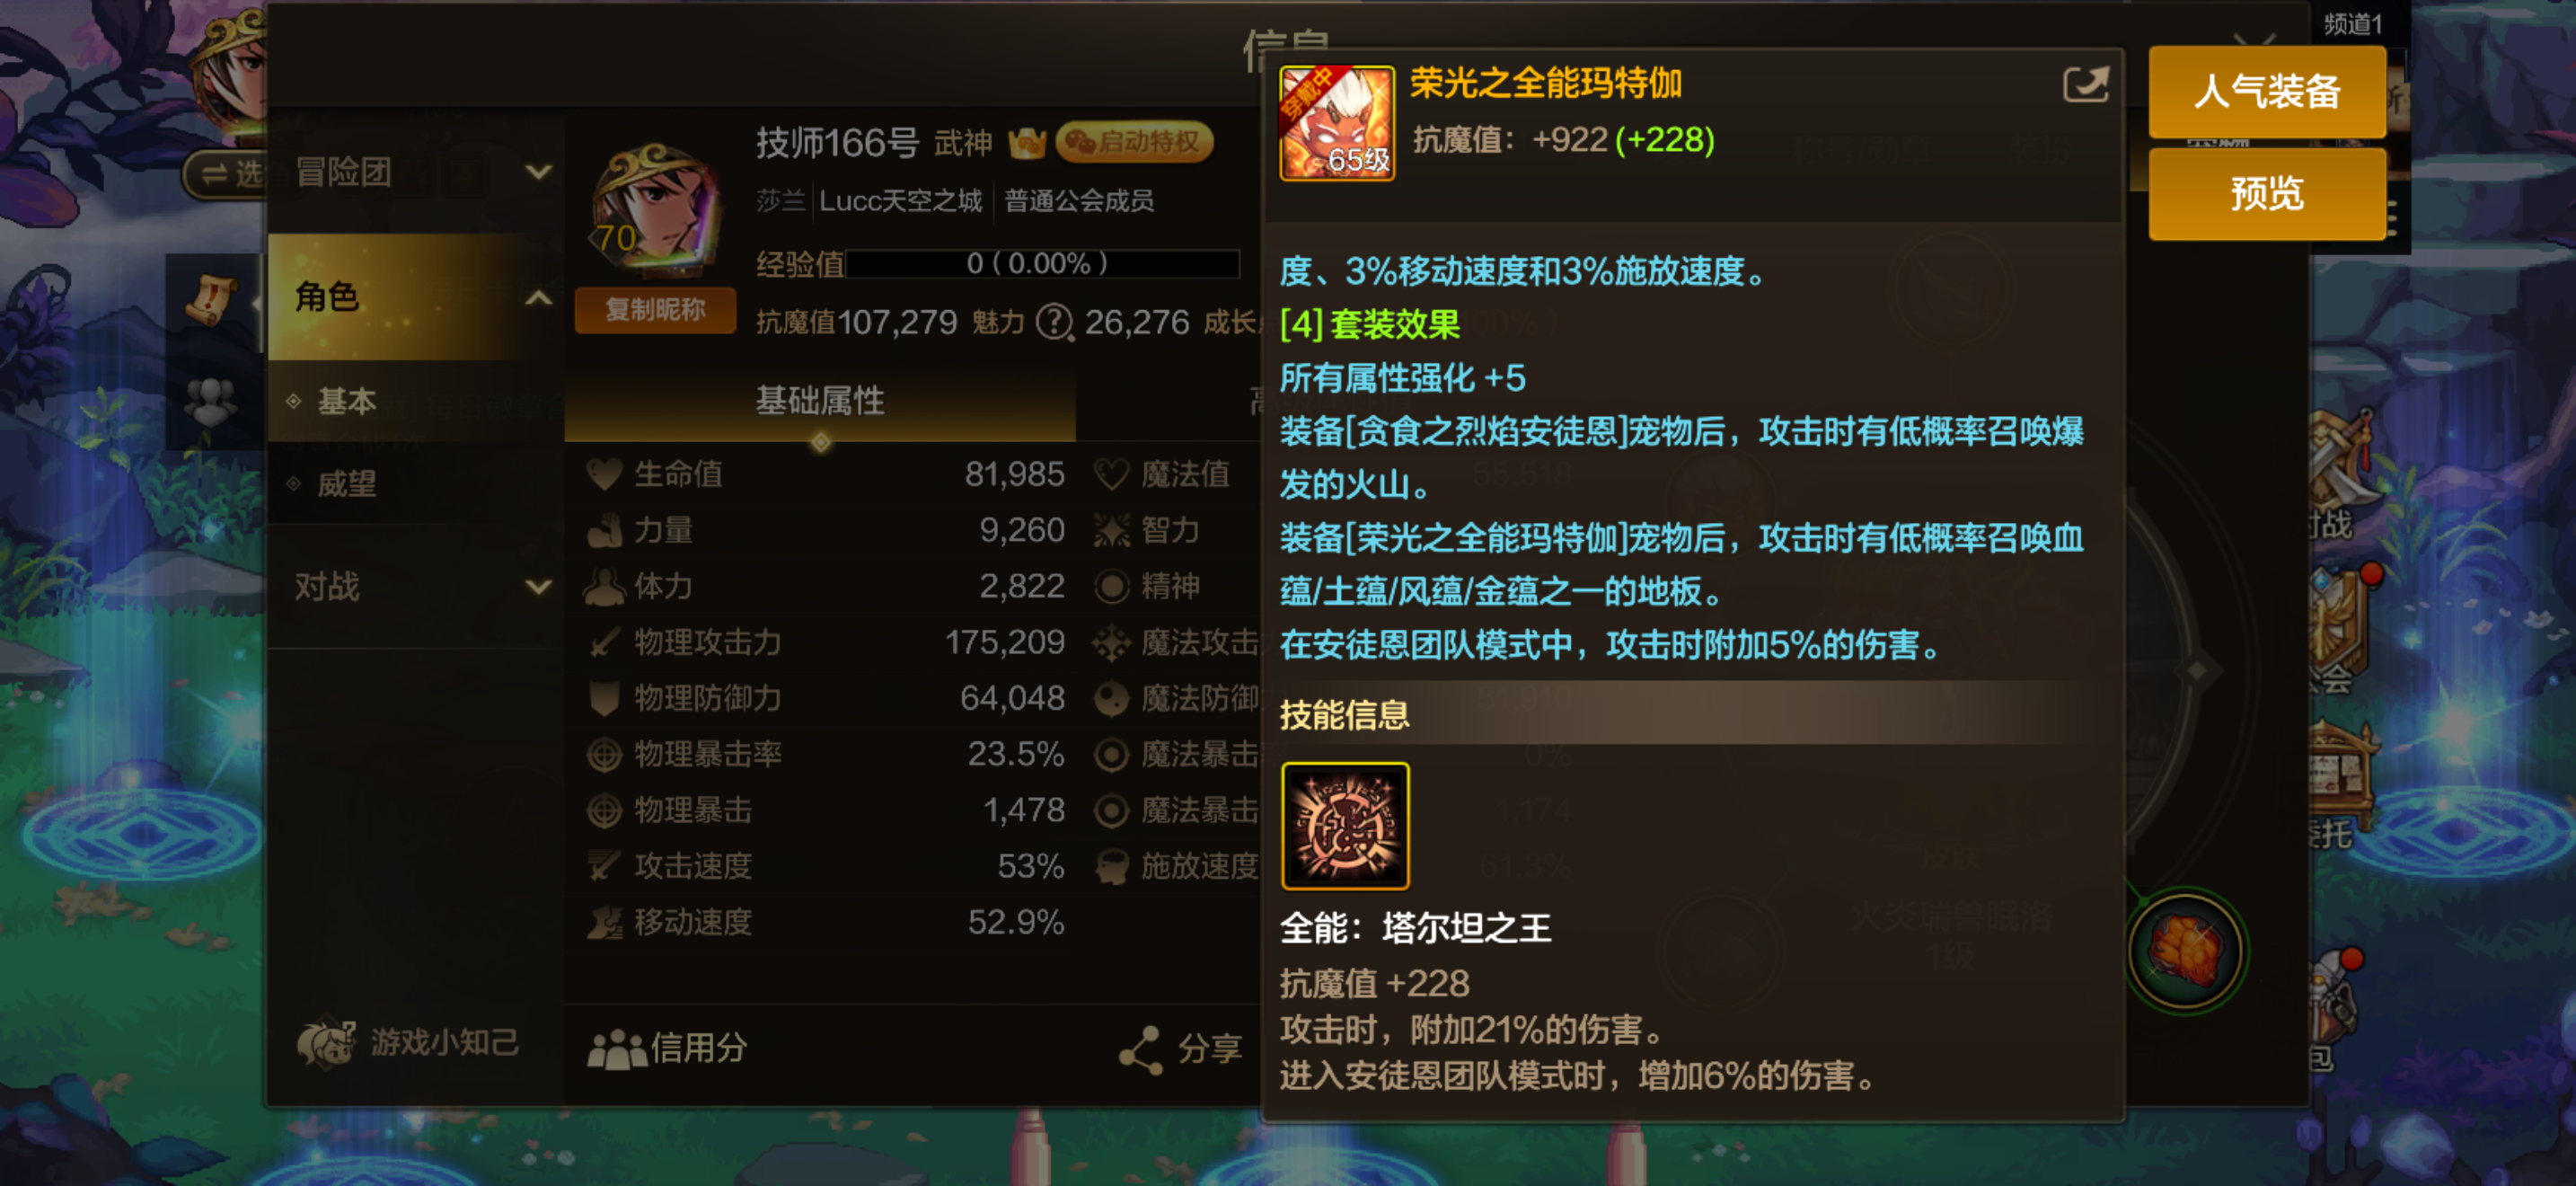Select the 荣光之全能玛特伽 pet portrait
Image resolution: width=2576 pixels, height=1186 pixels.
point(1337,123)
